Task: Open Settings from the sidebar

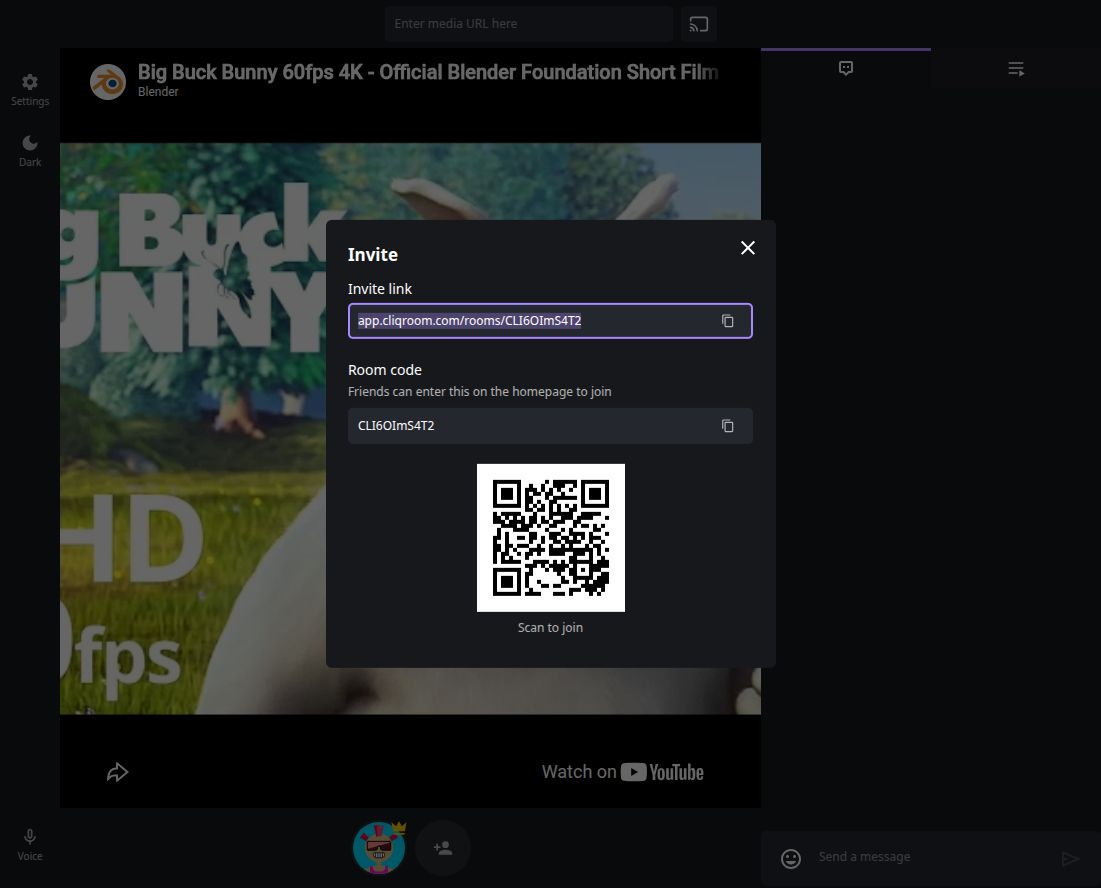Action: [x=29, y=90]
